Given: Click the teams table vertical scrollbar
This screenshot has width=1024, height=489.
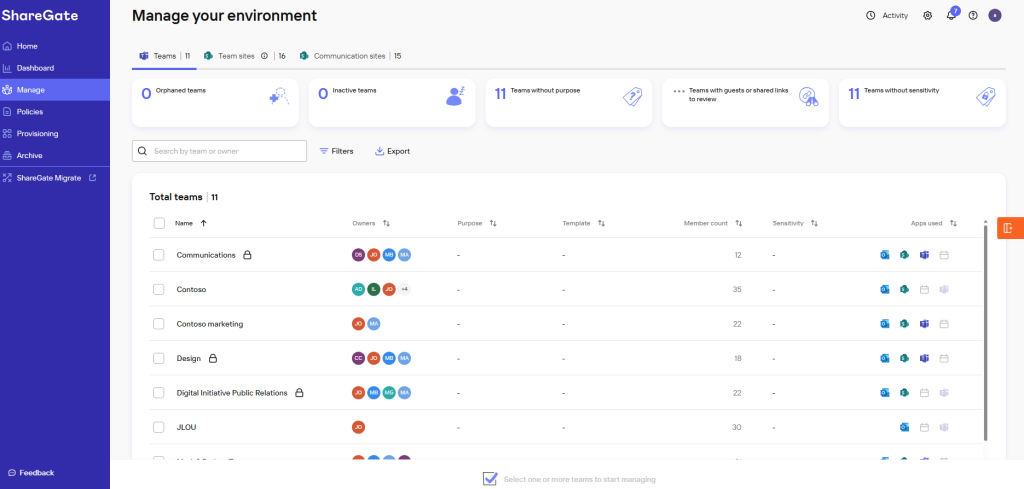Looking at the screenshot, I should click(x=985, y=332).
